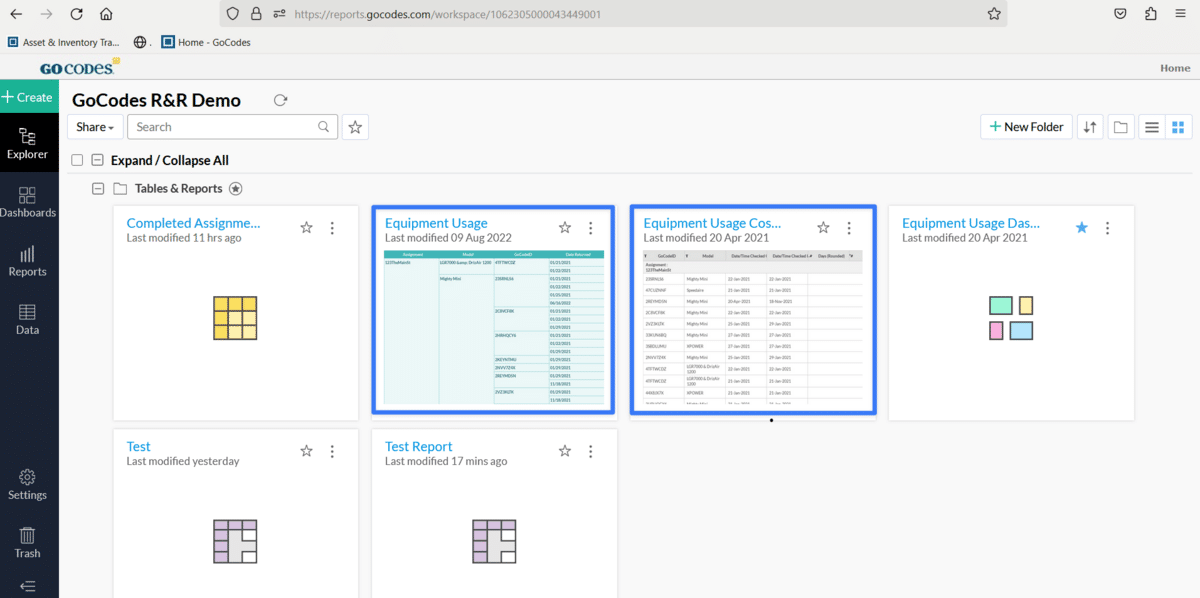Open the Home - GoCodes bookmark

tap(205, 42)
